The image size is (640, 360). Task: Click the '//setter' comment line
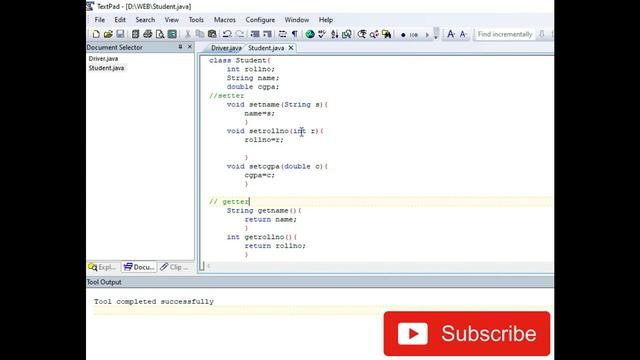[227, 96]
